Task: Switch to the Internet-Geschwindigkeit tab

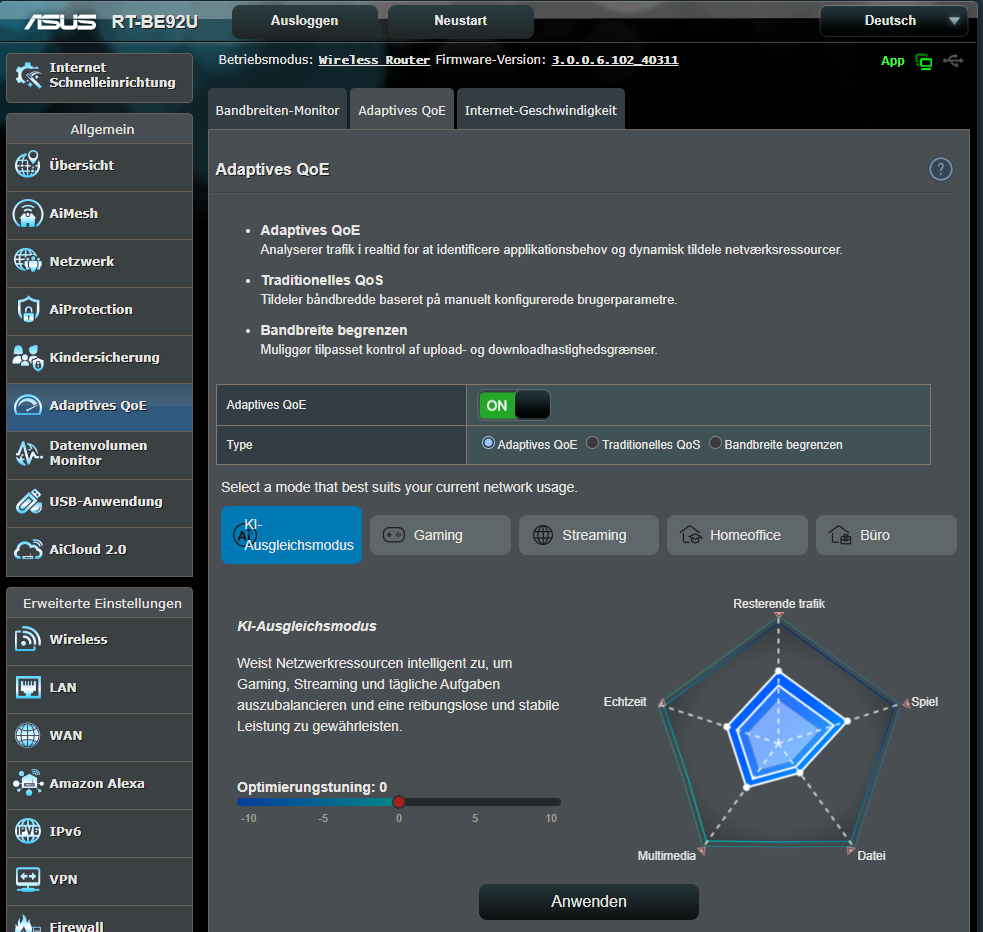Action: point(540,110)
